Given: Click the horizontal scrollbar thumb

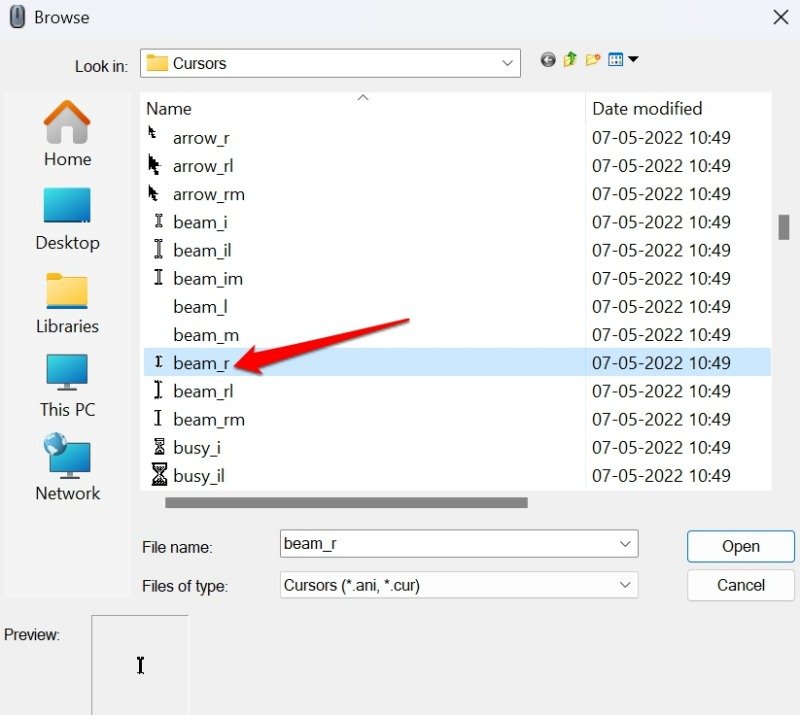Looking at the screenshot, I should point(345,503).
